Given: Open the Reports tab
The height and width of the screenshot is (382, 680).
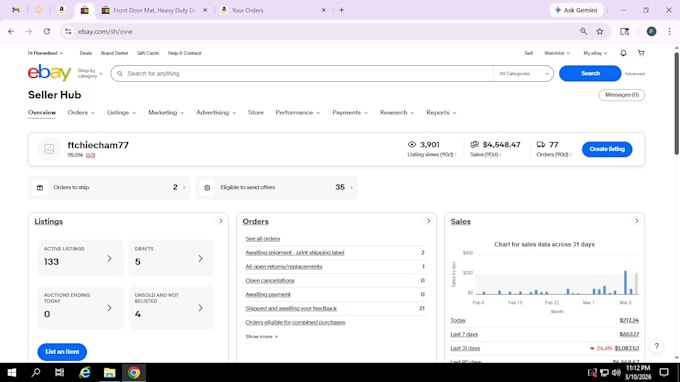Looking at the screenshot, I should point(441,113).
